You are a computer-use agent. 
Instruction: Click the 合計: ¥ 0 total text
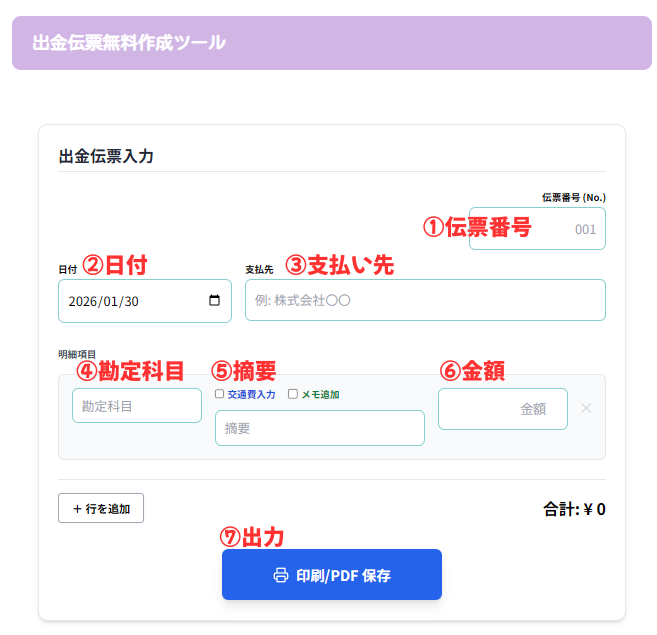(574, 509)
